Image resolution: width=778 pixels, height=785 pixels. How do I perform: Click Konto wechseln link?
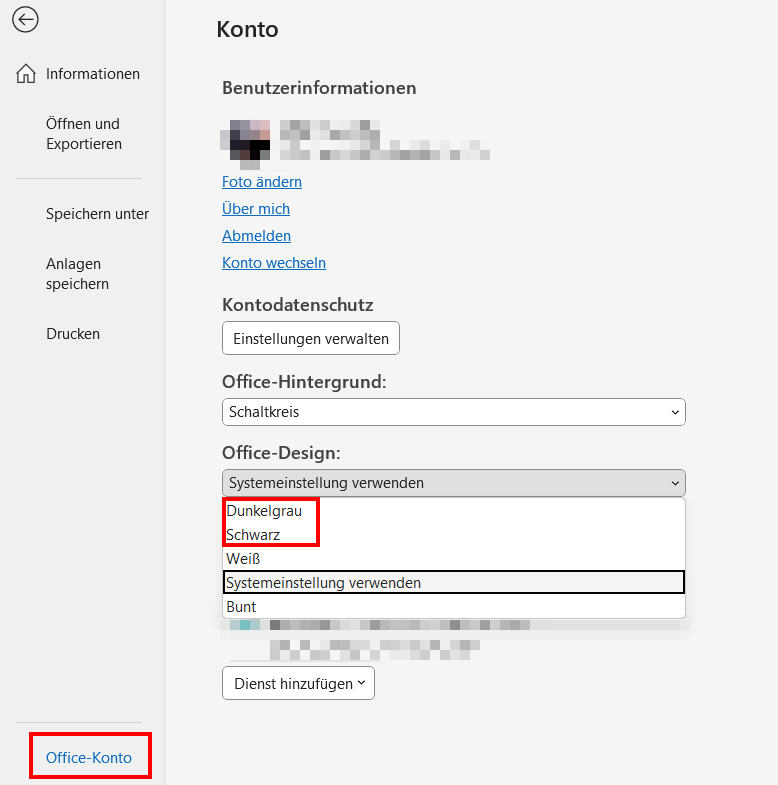coord(274,263)
